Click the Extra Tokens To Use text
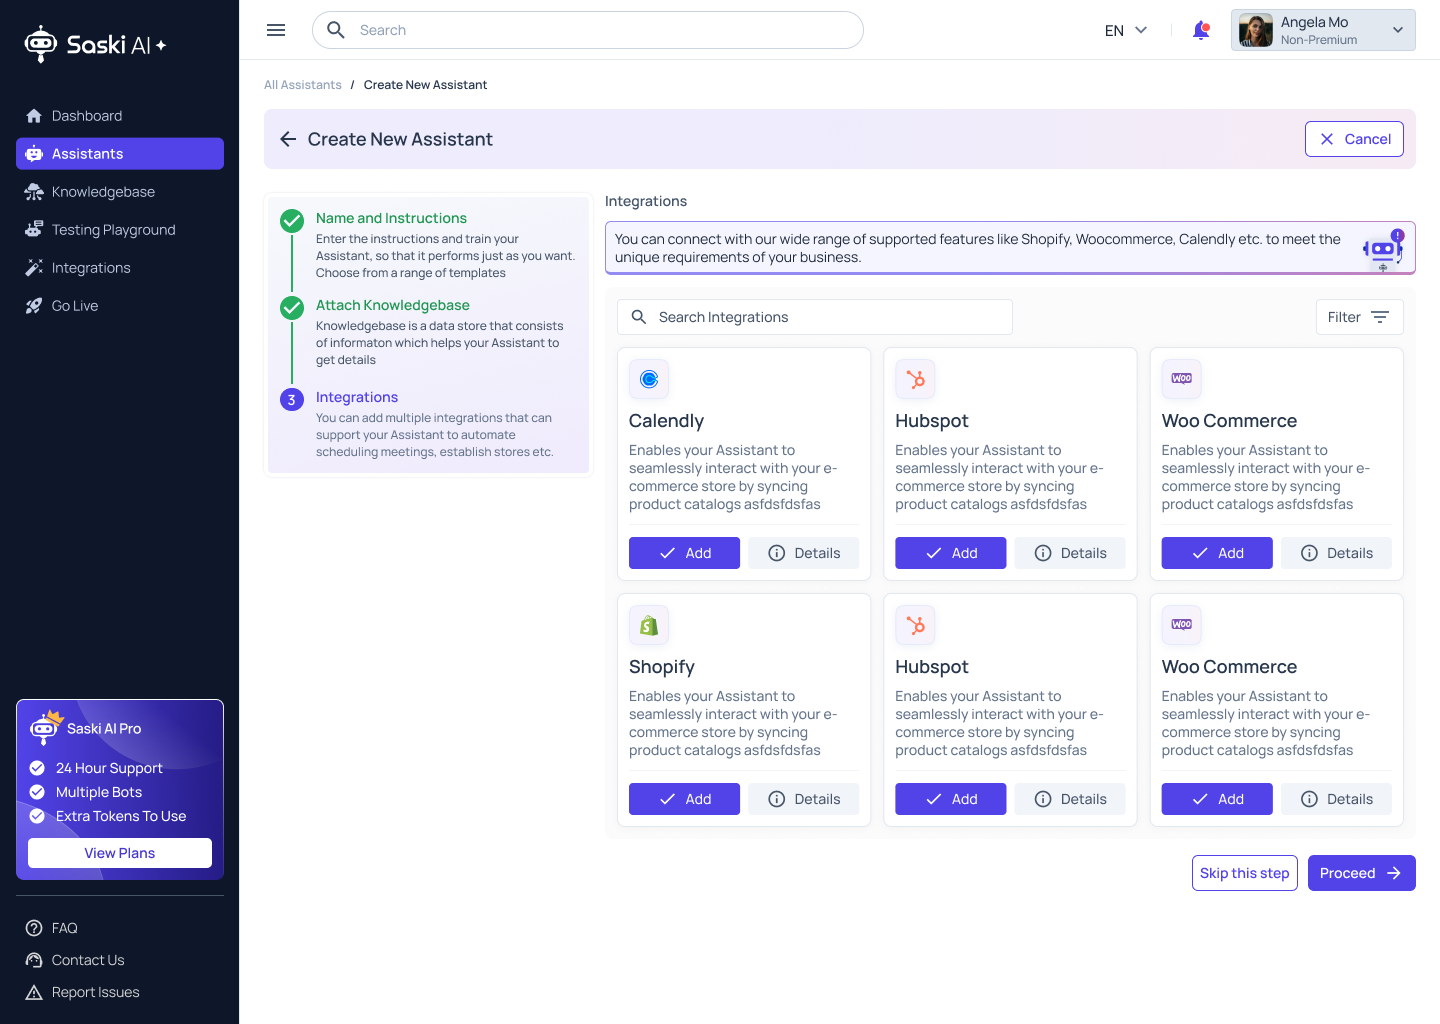The image size is (1440, 1024). [121, 816]
